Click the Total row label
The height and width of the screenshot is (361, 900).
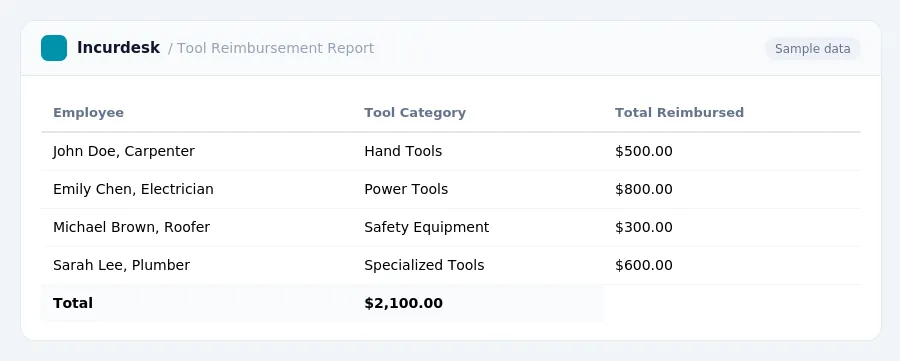73,303
